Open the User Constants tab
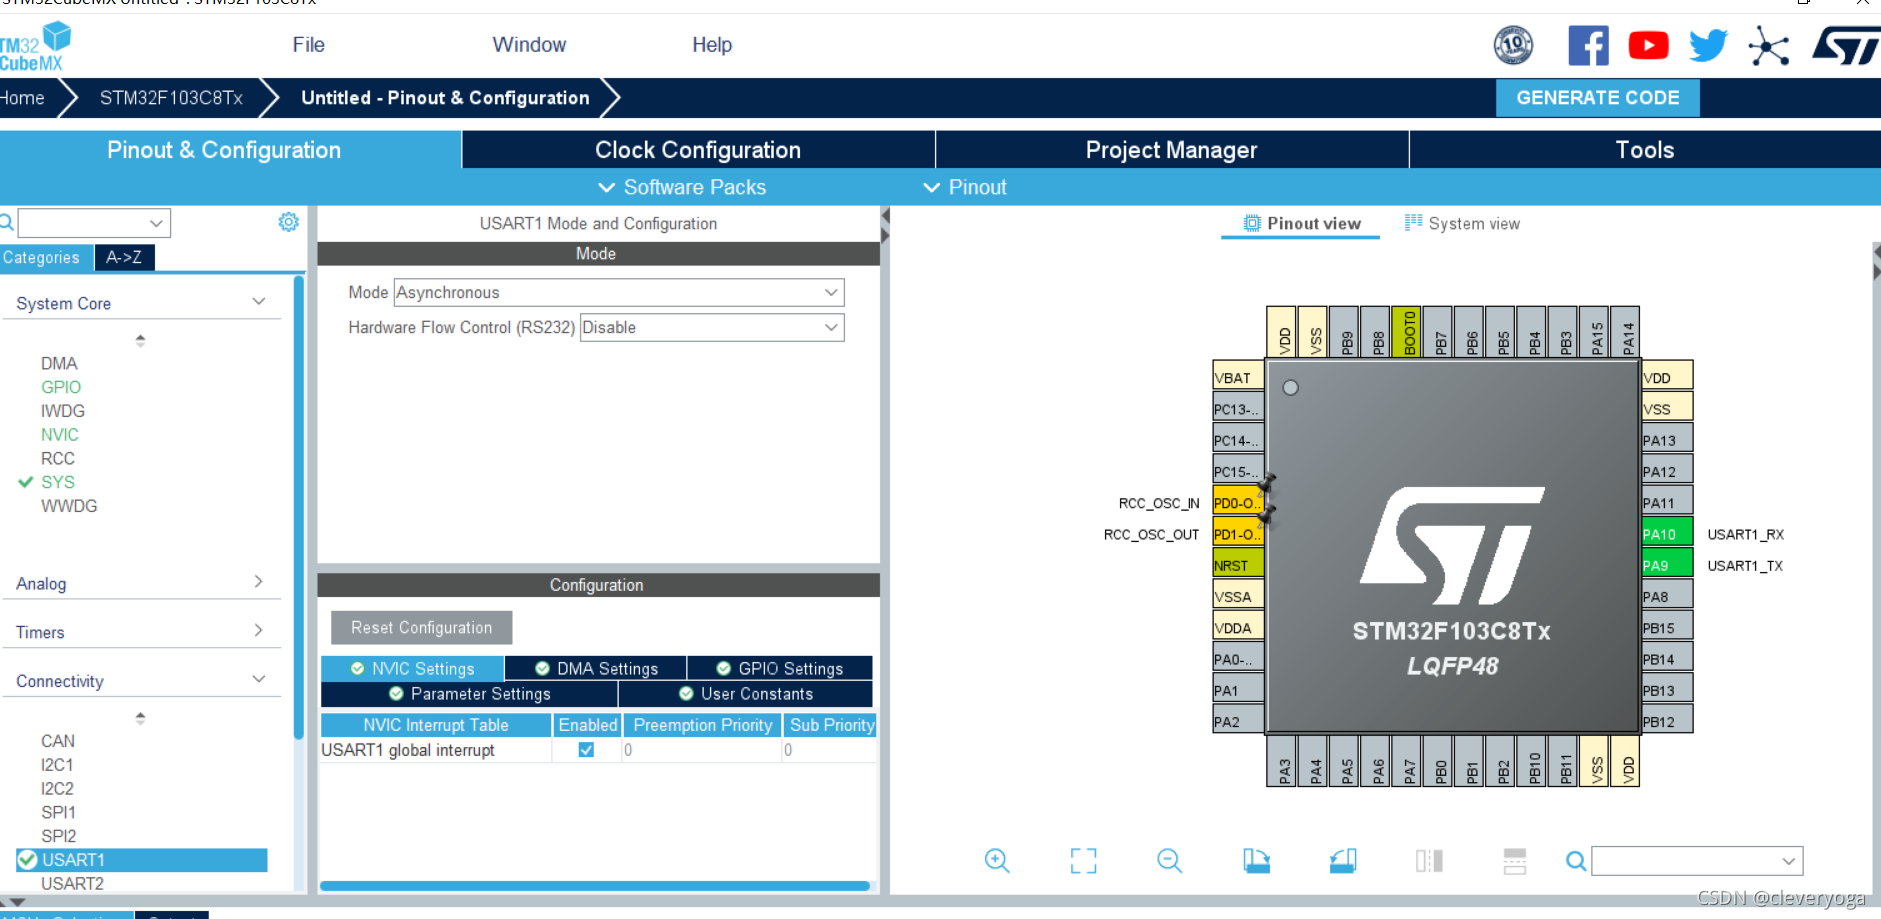This screenshot has width=1881, height=919. click(x=746, y=693)
